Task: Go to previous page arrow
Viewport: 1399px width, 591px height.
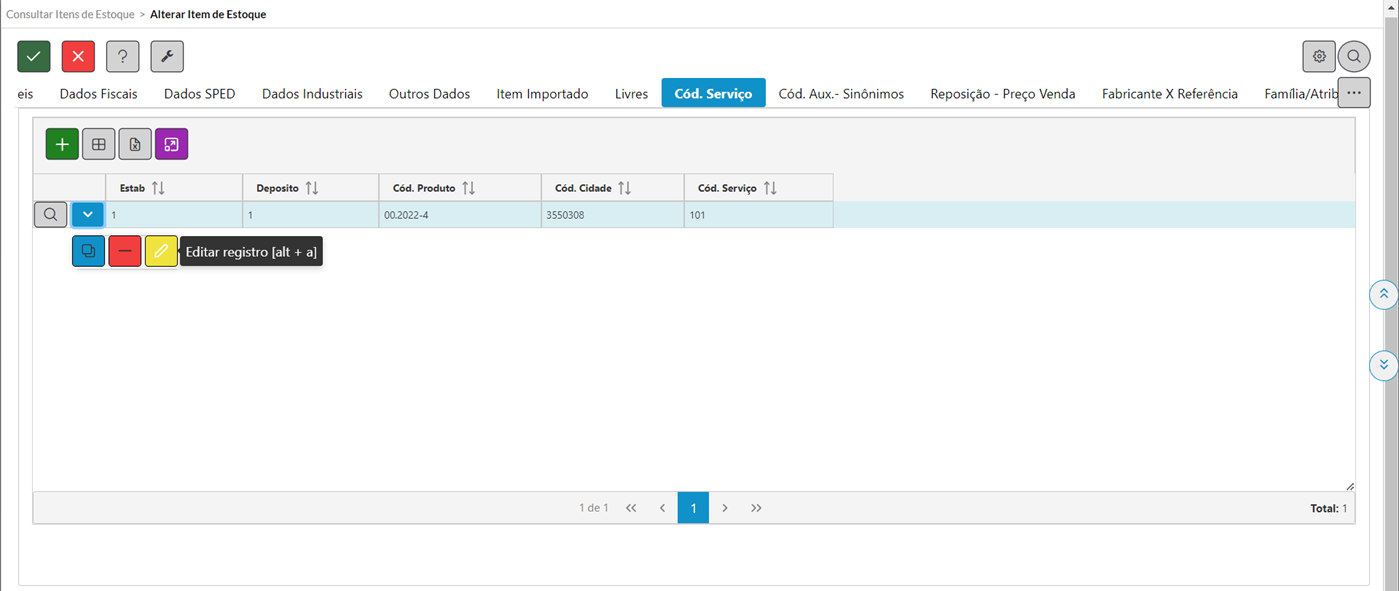Action: coord(662,508)
